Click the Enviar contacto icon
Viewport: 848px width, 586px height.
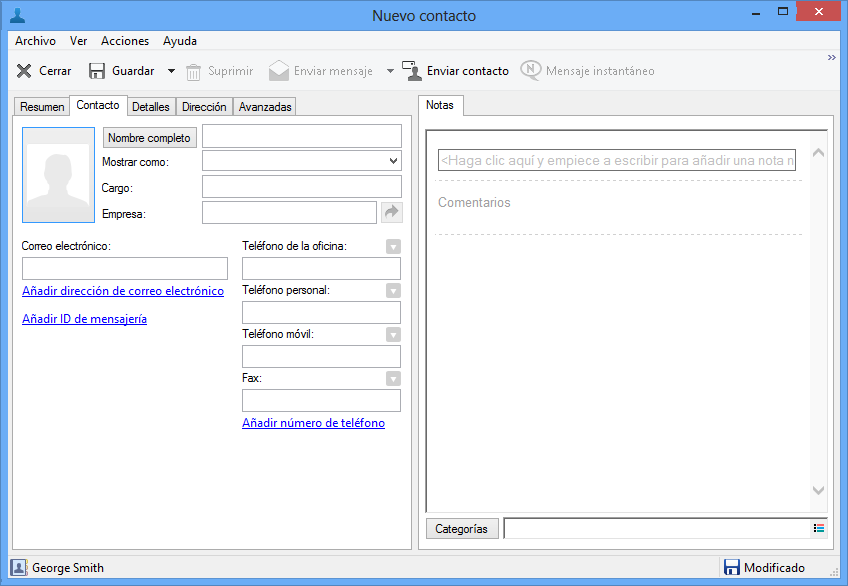tap(412, 71)
